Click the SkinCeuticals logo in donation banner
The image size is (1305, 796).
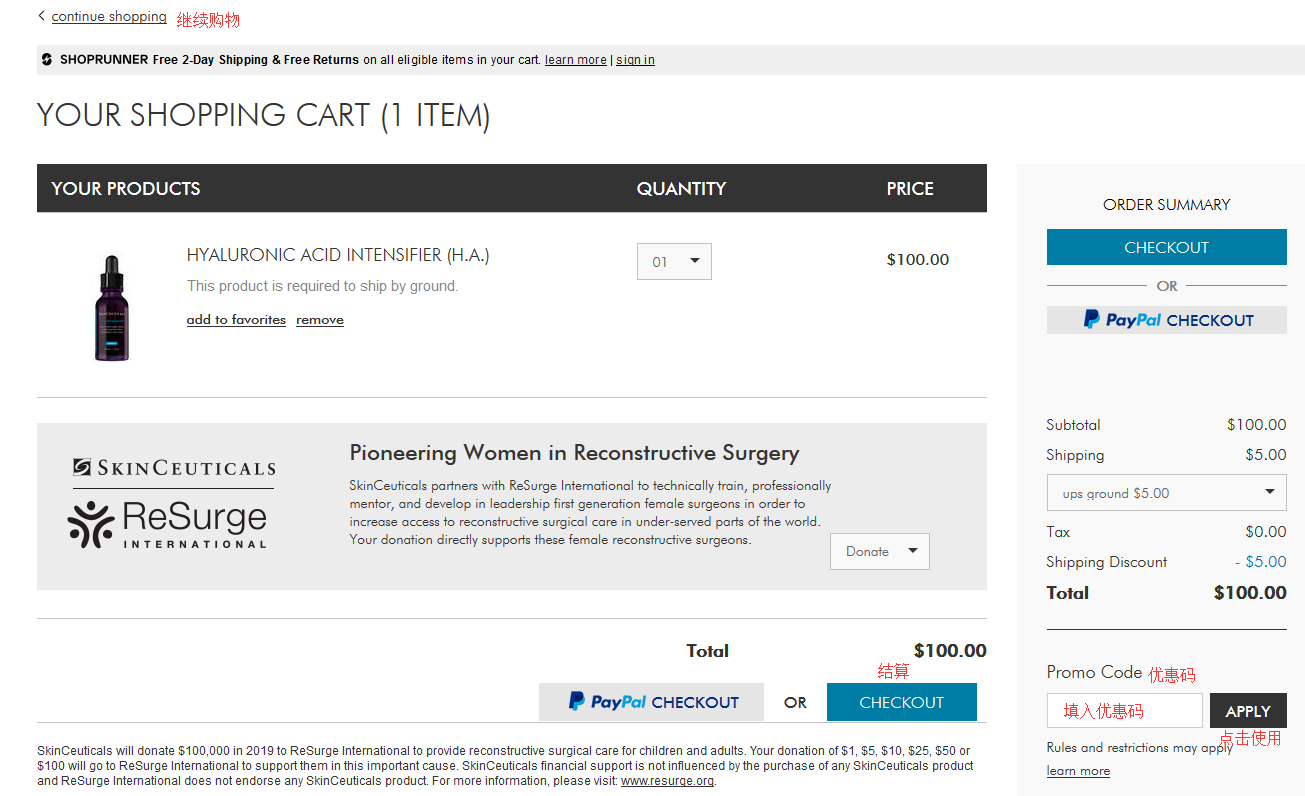point(174,468)
